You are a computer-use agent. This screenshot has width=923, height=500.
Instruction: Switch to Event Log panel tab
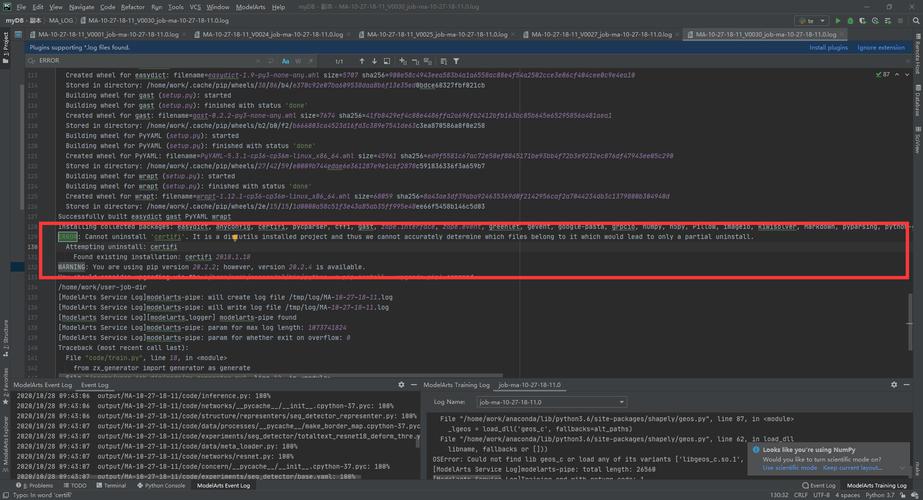click(94, 385)
